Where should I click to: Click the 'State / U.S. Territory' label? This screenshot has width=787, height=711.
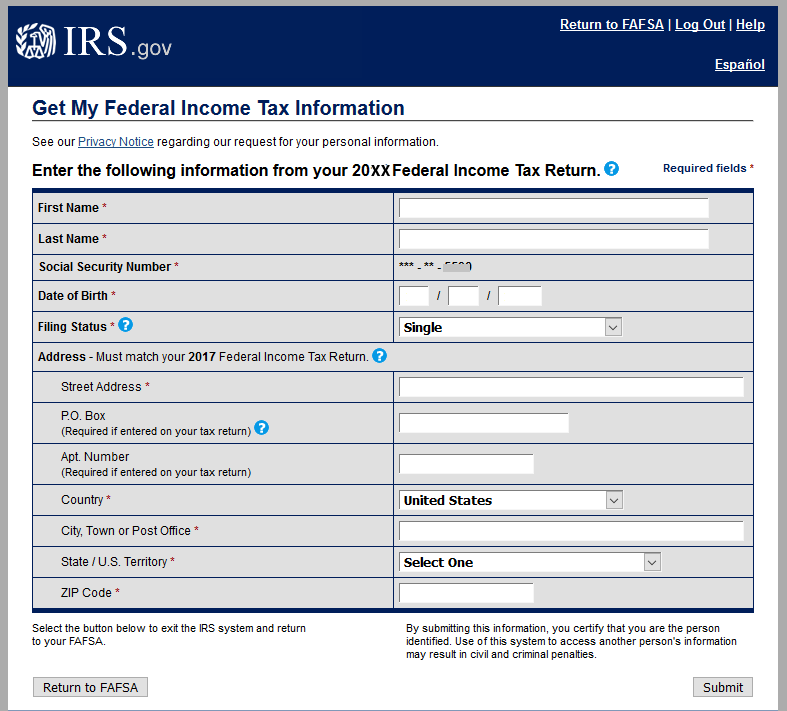pos(114,561)
